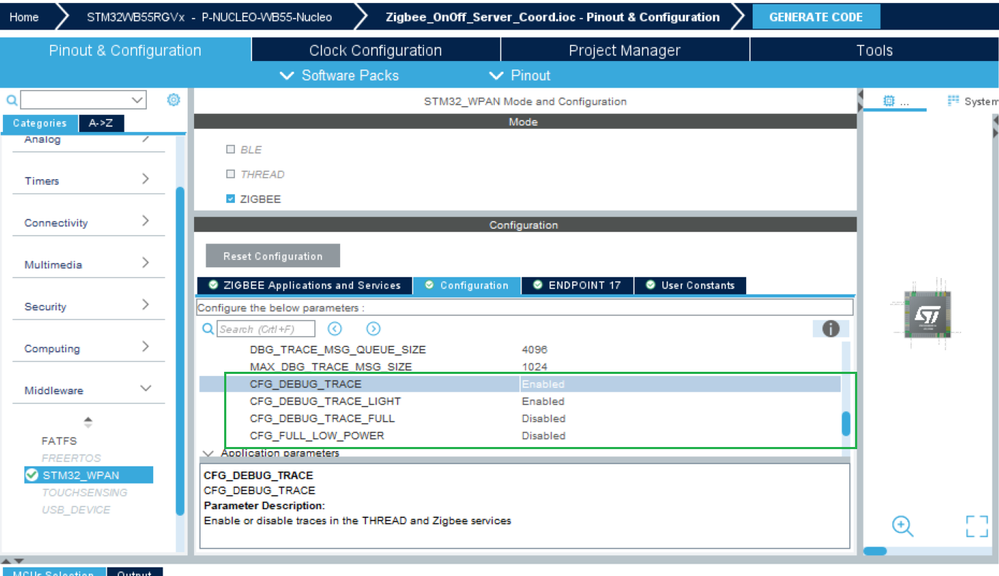Click the pinout panel splitter arrows
Viewport: 999px width, 576px height.
click(x=860, y=101)
